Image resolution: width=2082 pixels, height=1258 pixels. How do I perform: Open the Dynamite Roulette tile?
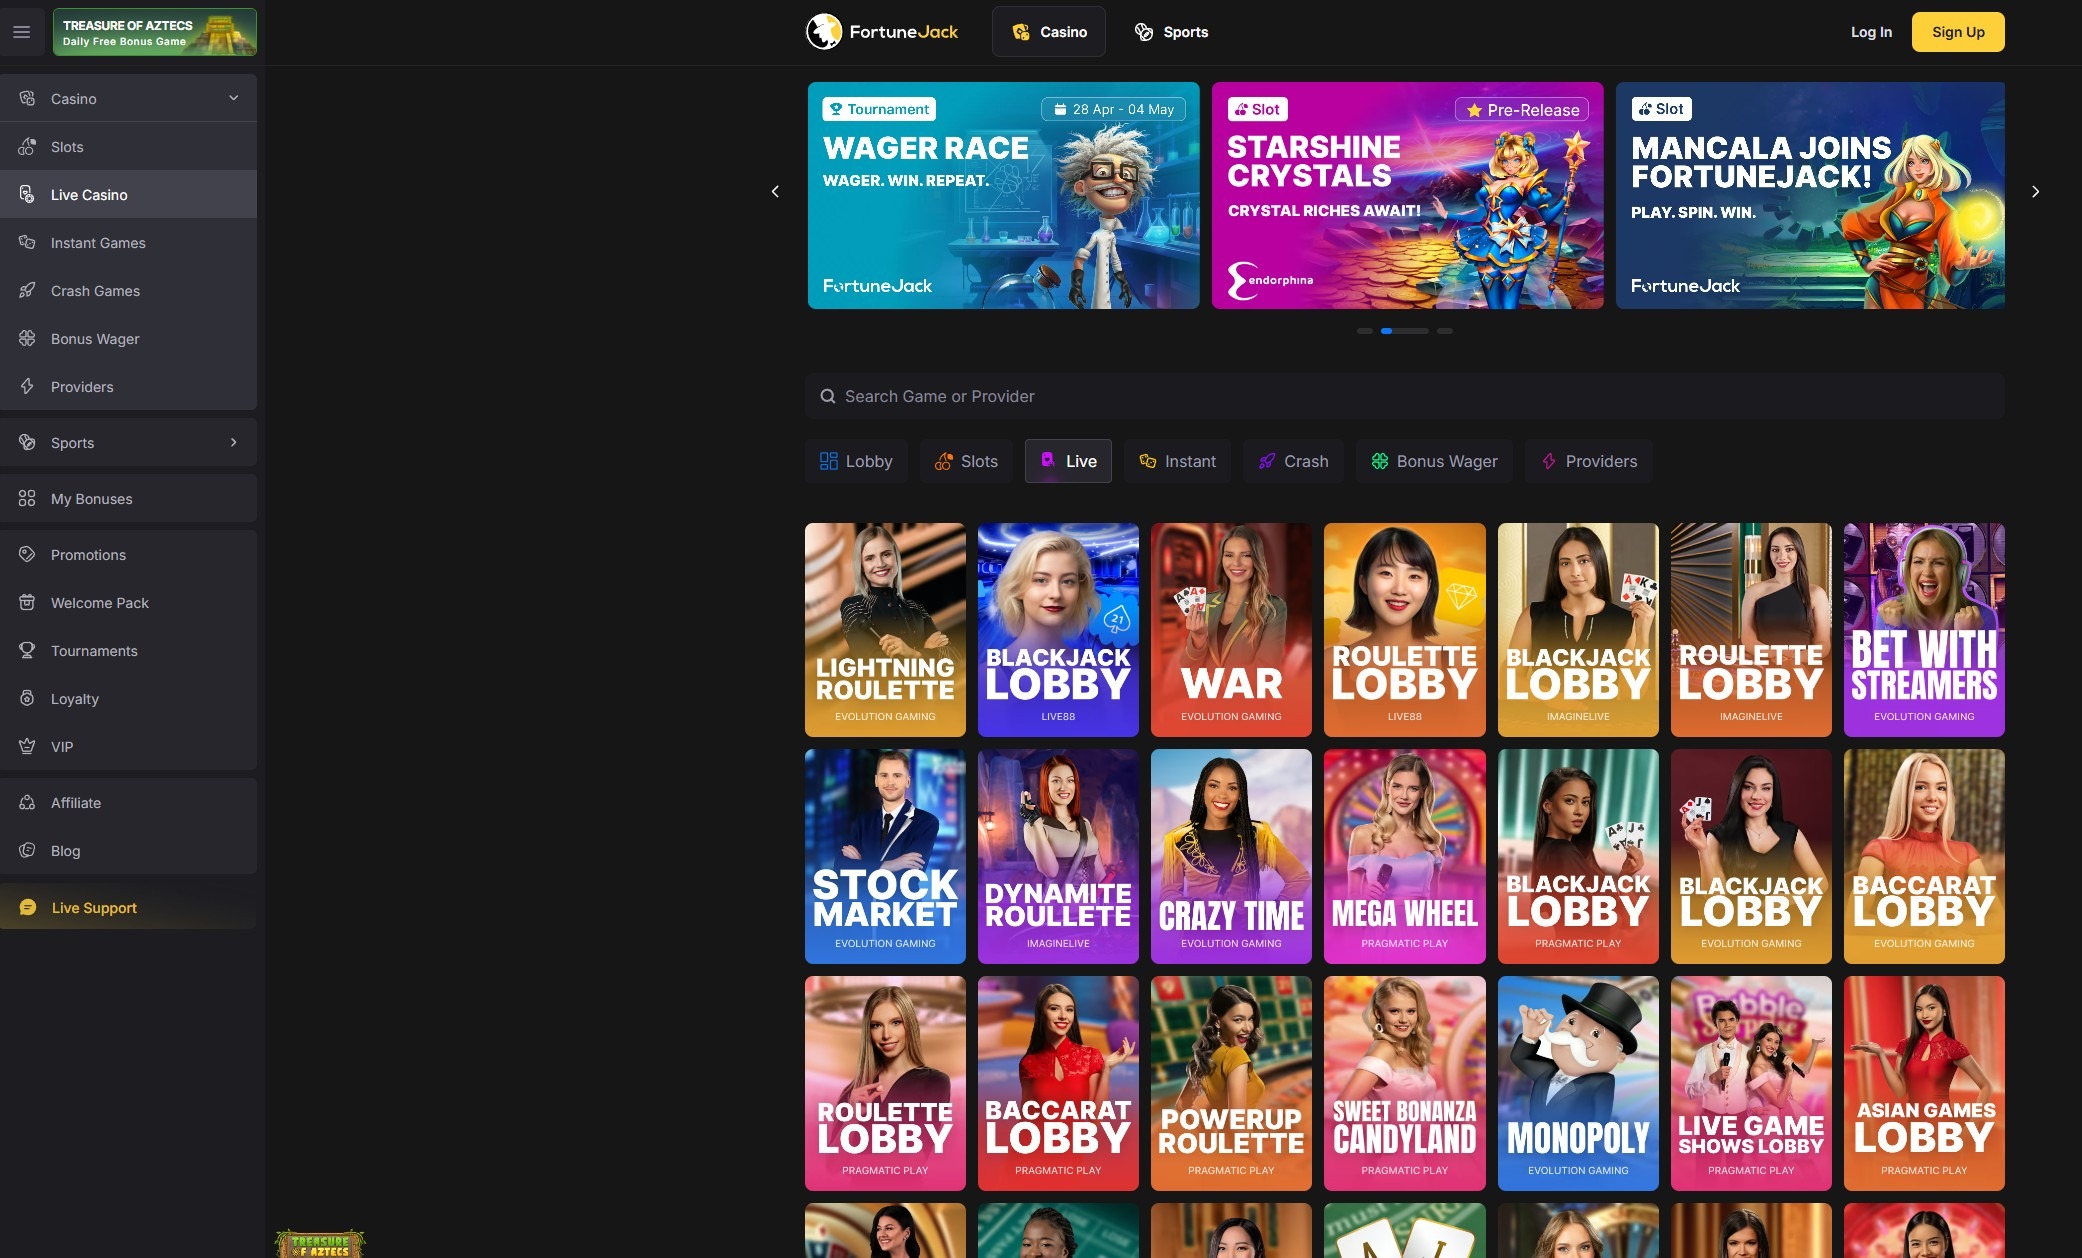(x=1058, y=857)
